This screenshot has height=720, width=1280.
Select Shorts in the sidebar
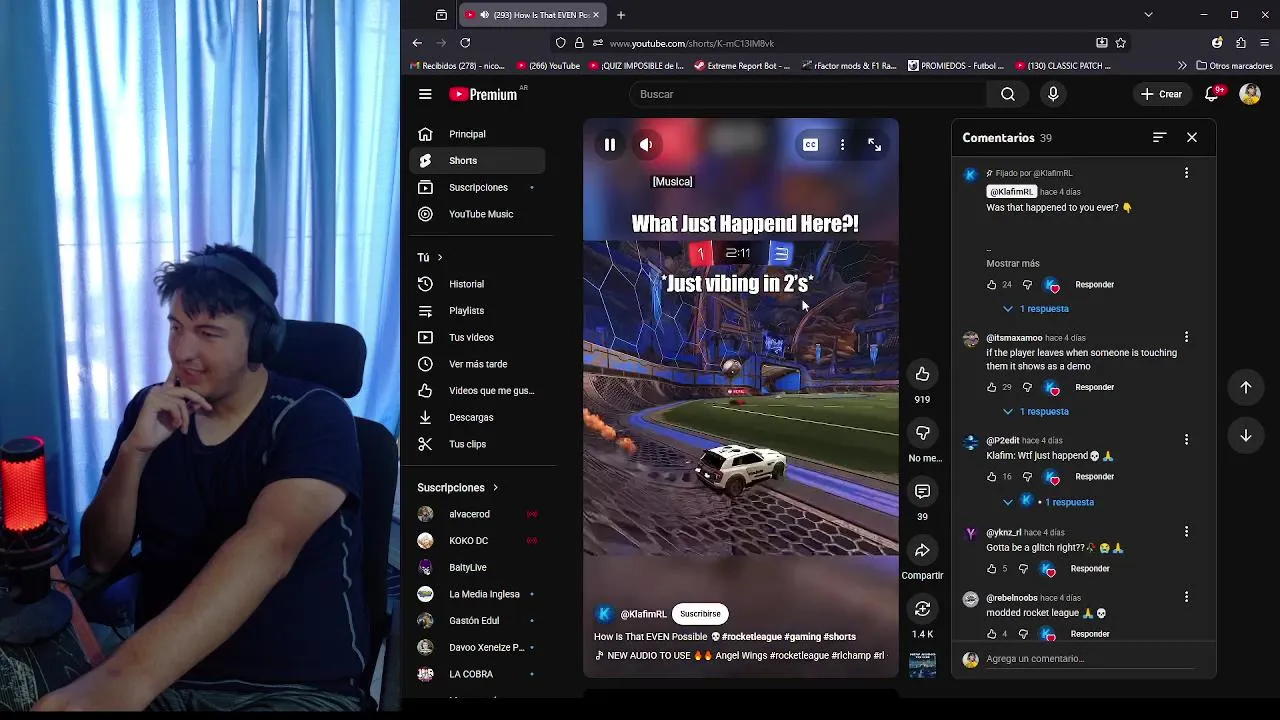click(477, 161)
